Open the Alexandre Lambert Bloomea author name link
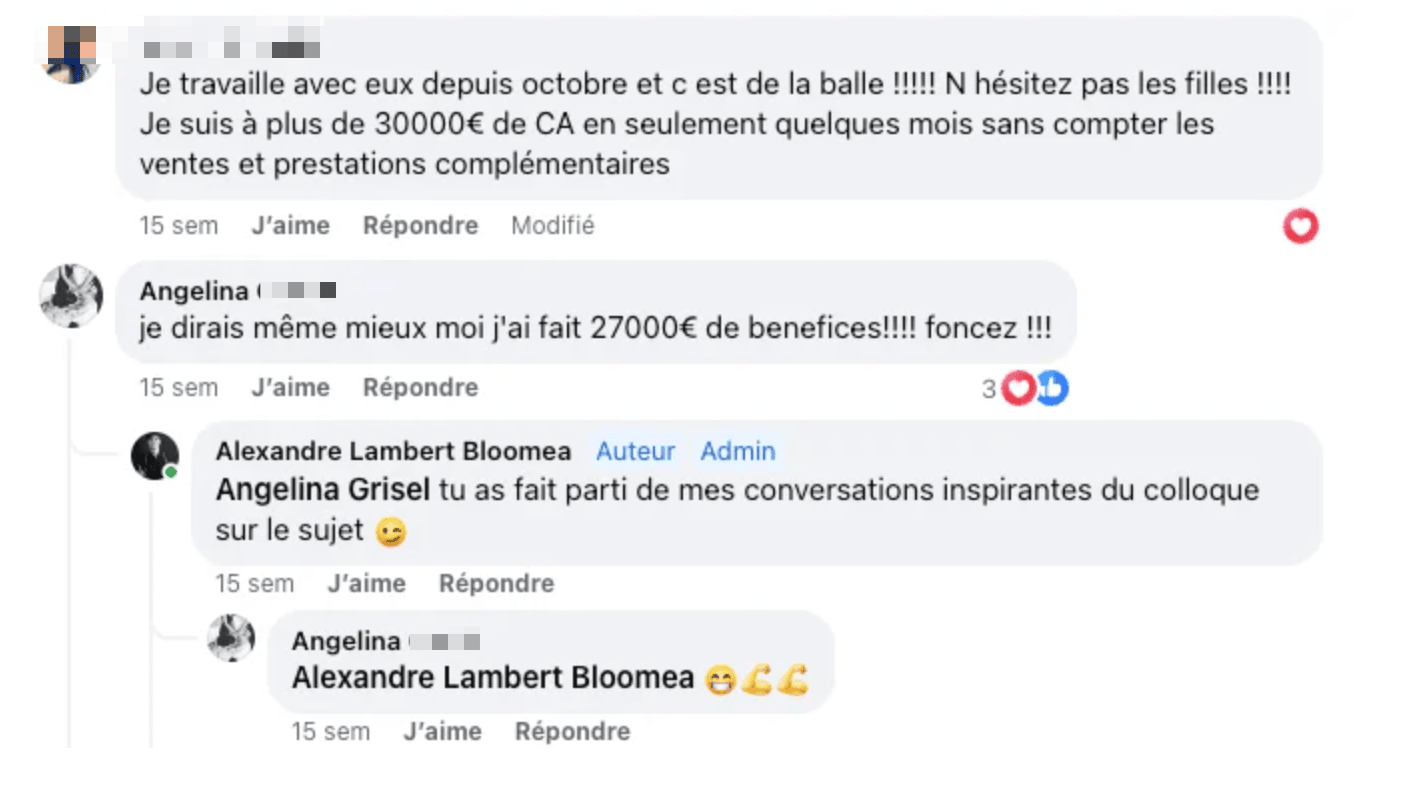This screenshot has height=794, width=1420. (x=393, y=452)
